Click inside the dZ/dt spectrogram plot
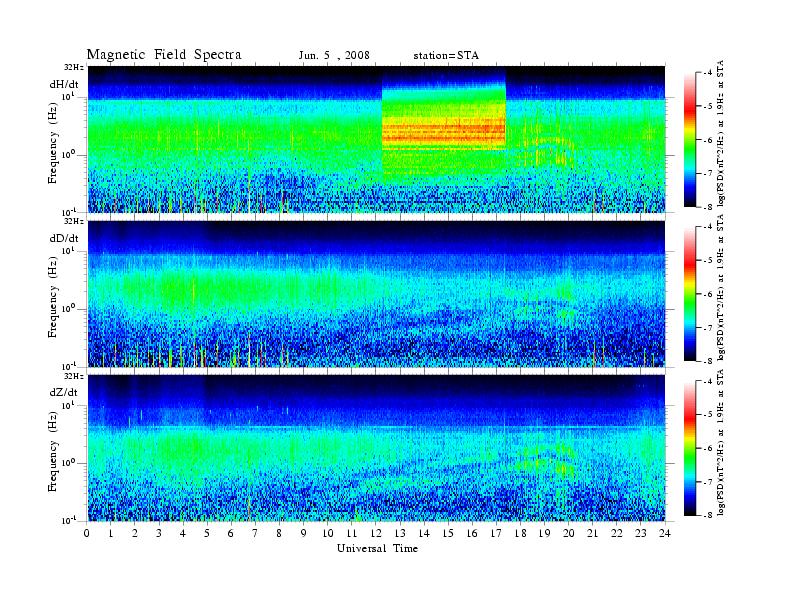This screenshot has height=612, width=792. coord(376,447)
